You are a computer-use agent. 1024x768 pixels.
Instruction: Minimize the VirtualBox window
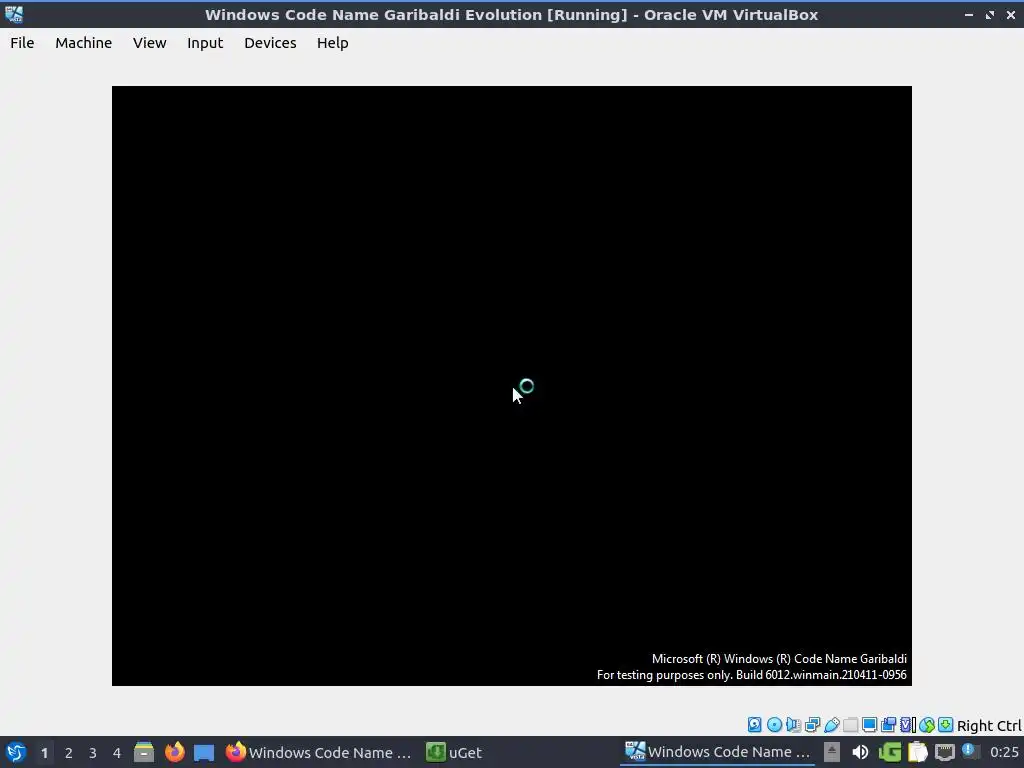coord(968,14)
